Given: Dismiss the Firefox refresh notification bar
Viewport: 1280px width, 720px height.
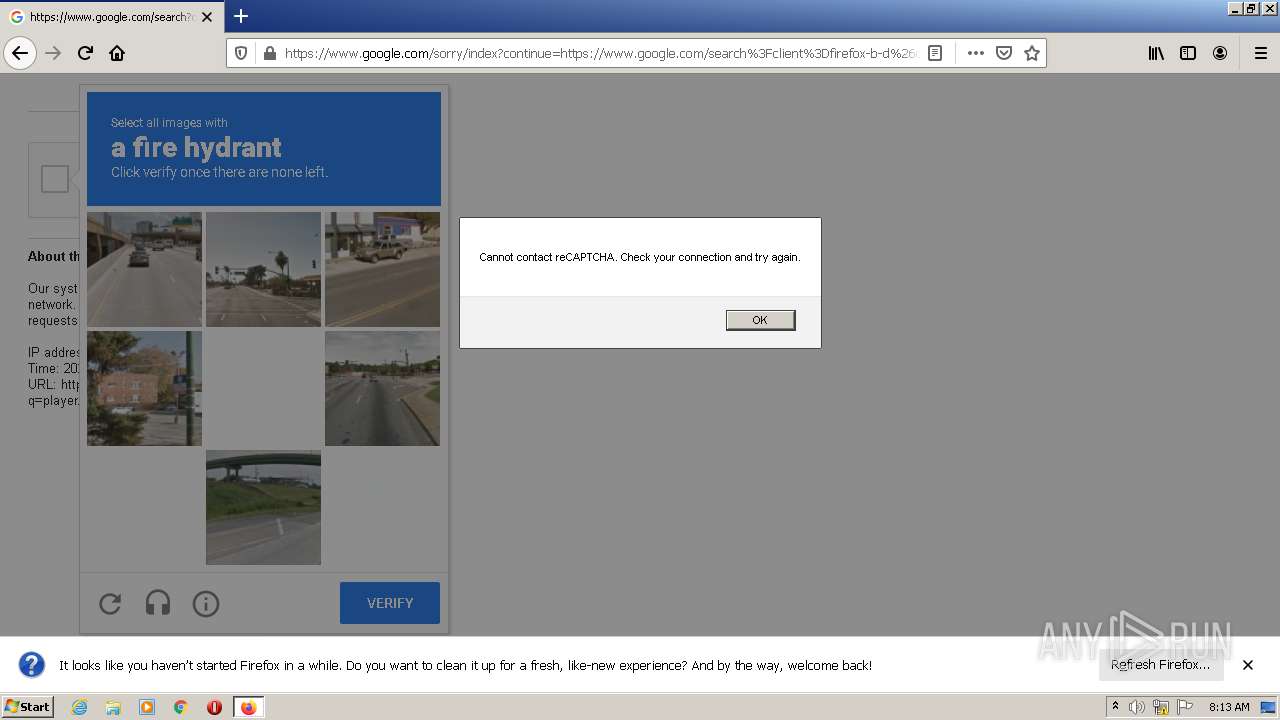Looking at the screenshot, I should 1248,665.
